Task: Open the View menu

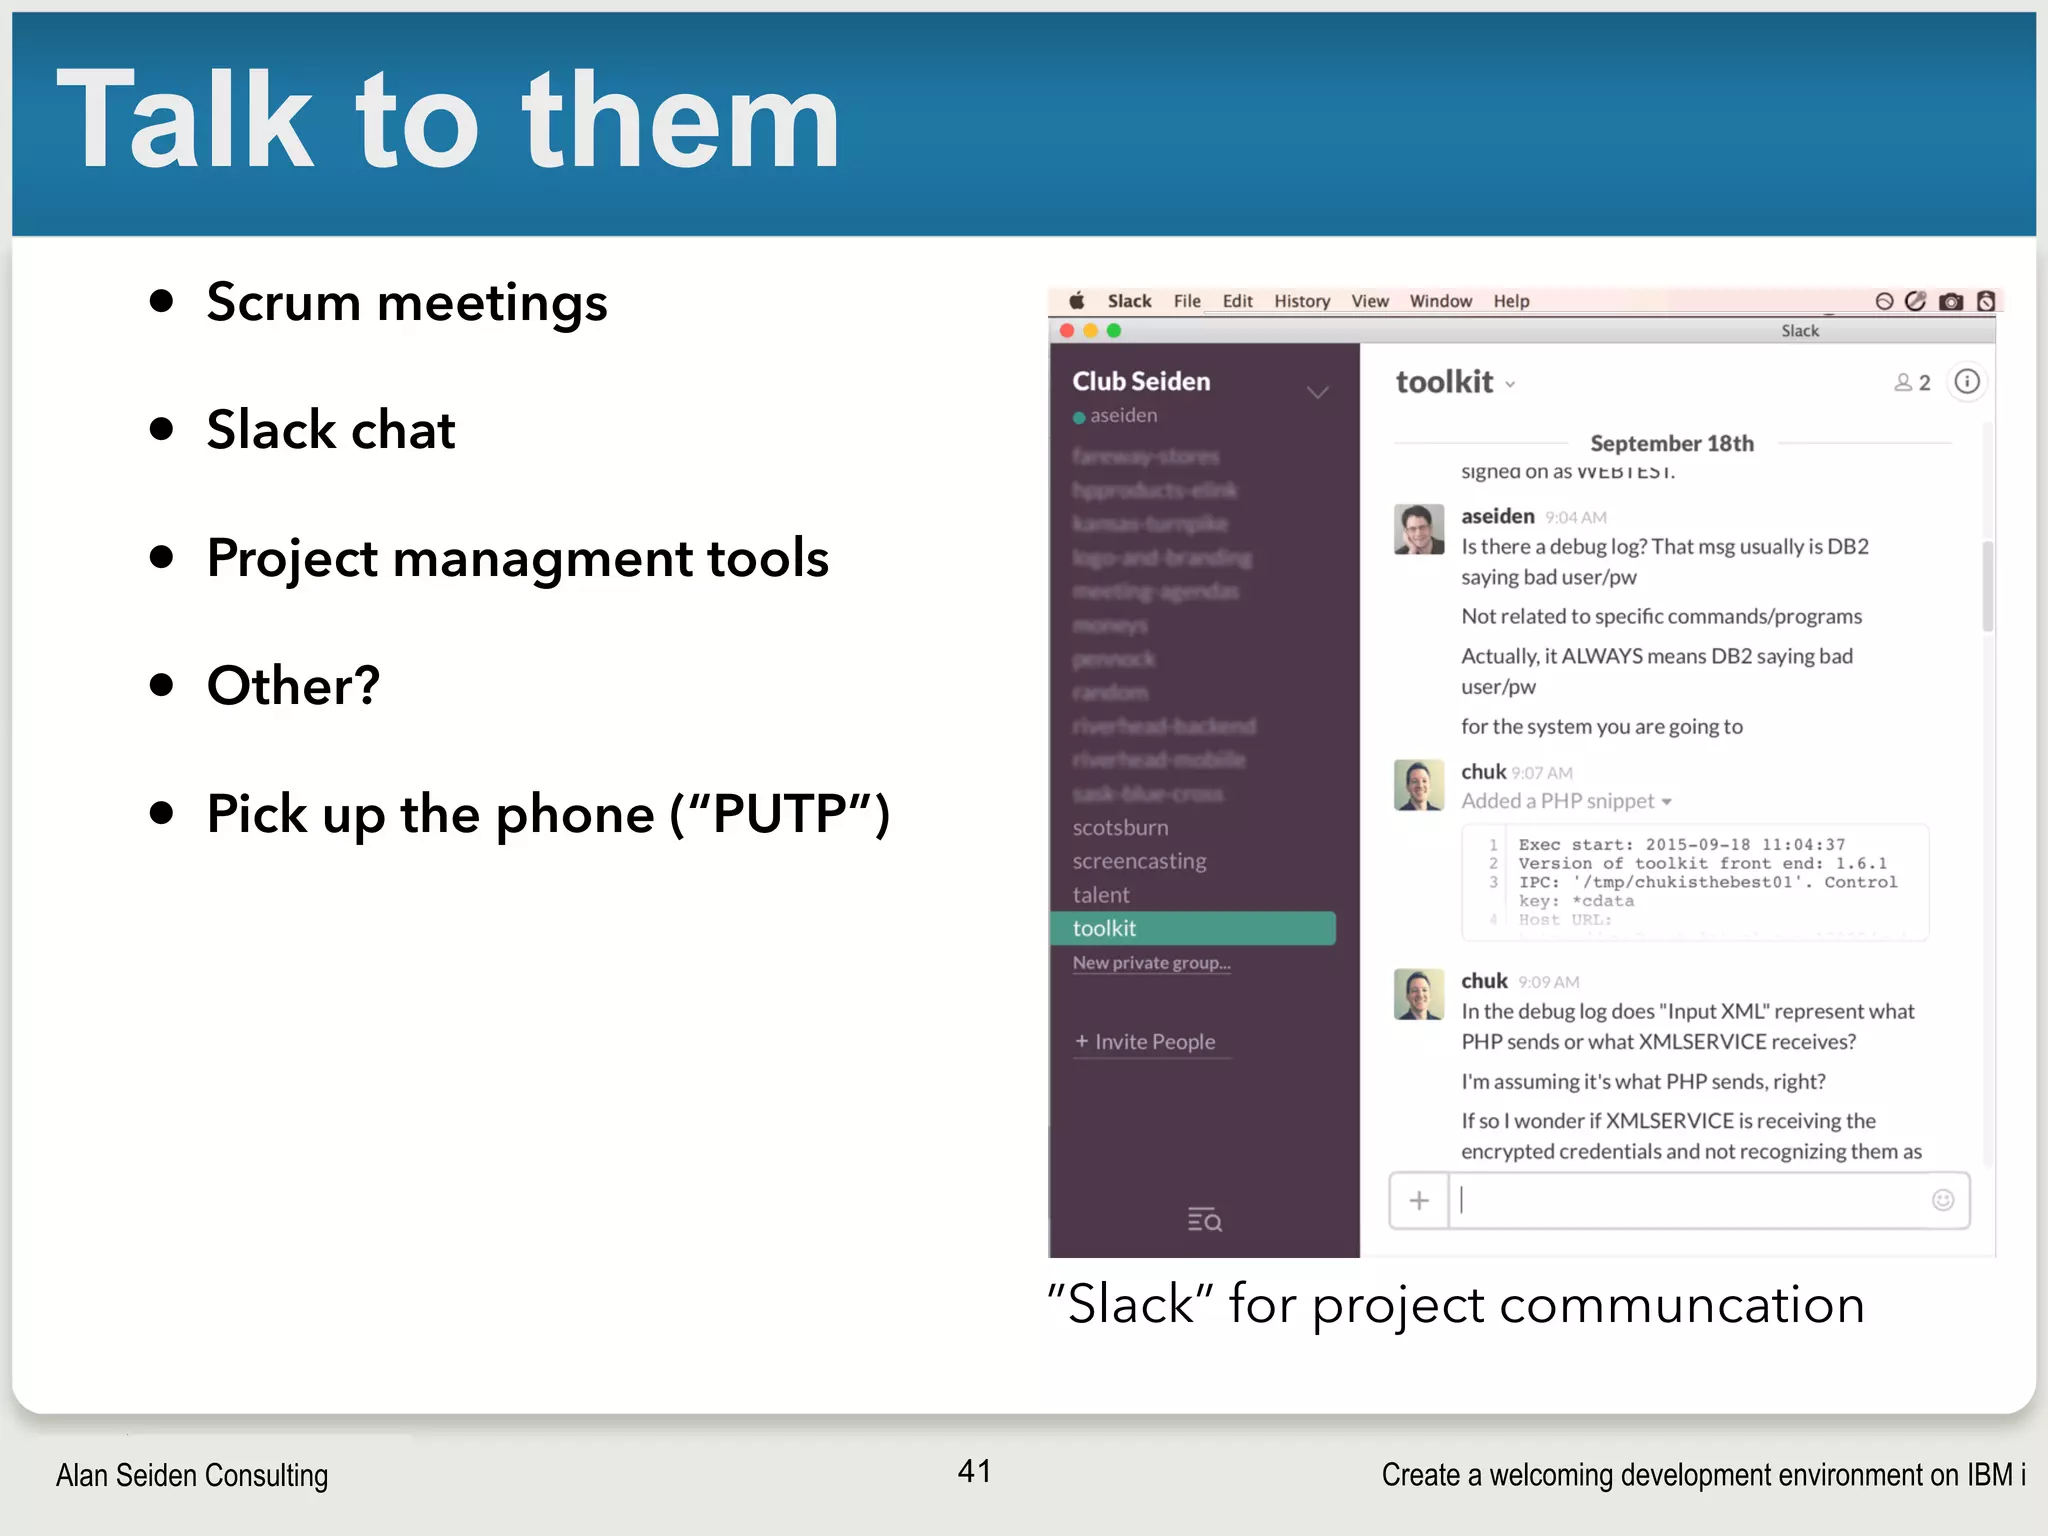Action: pyautogui.click(x=1370, y=301)
